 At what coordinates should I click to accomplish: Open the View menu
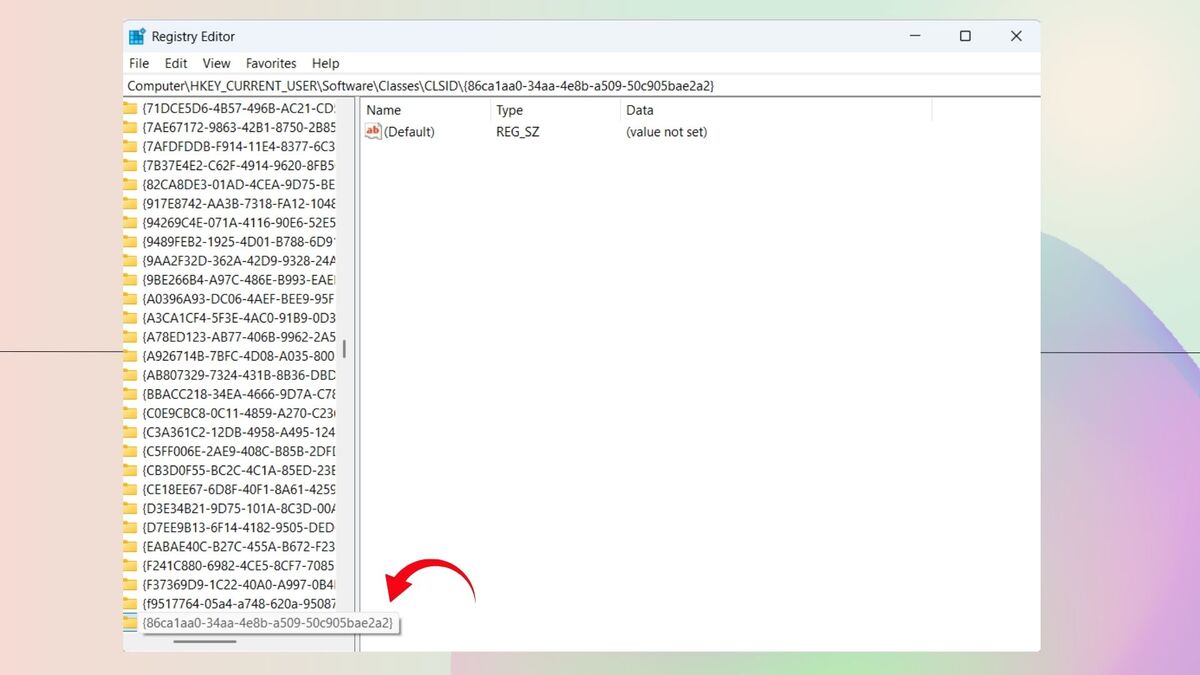coord(217,63)
